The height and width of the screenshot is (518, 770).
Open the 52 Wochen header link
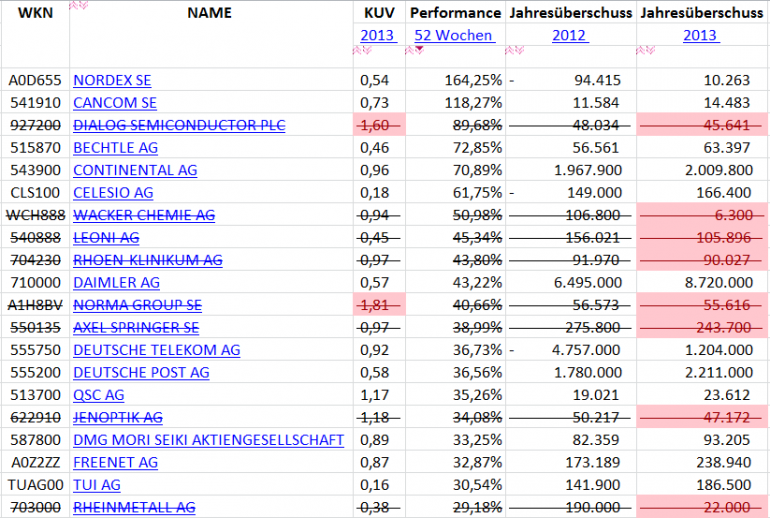454,35
